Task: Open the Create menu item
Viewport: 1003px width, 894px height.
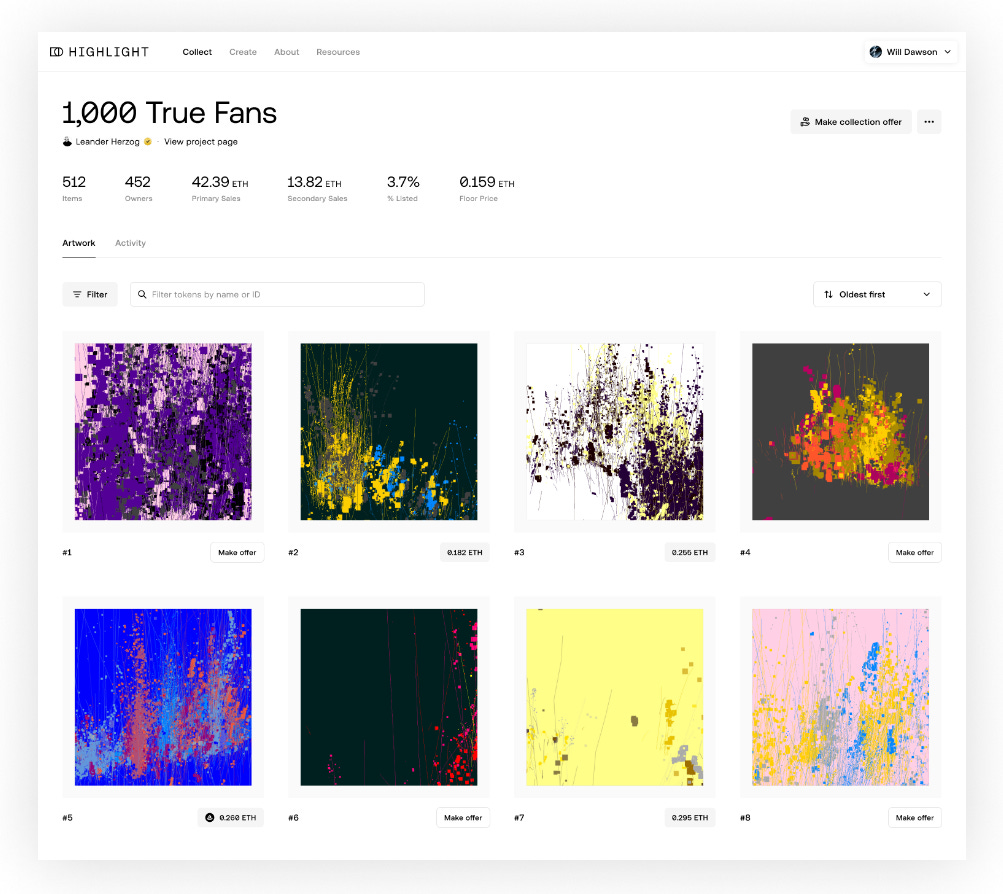Action: [242, 52]
